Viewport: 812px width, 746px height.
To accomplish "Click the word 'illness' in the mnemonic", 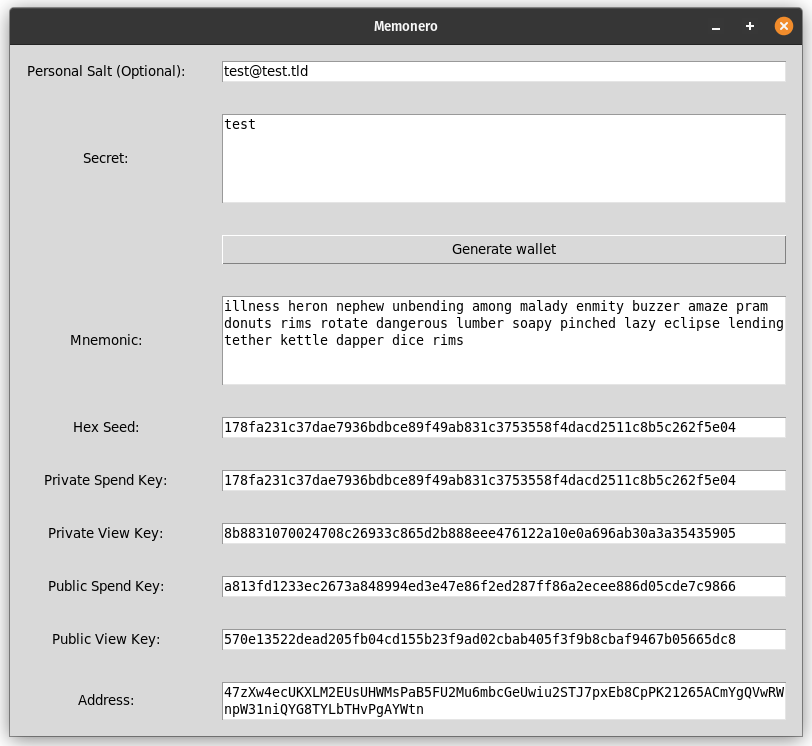I will coord(252,306).
